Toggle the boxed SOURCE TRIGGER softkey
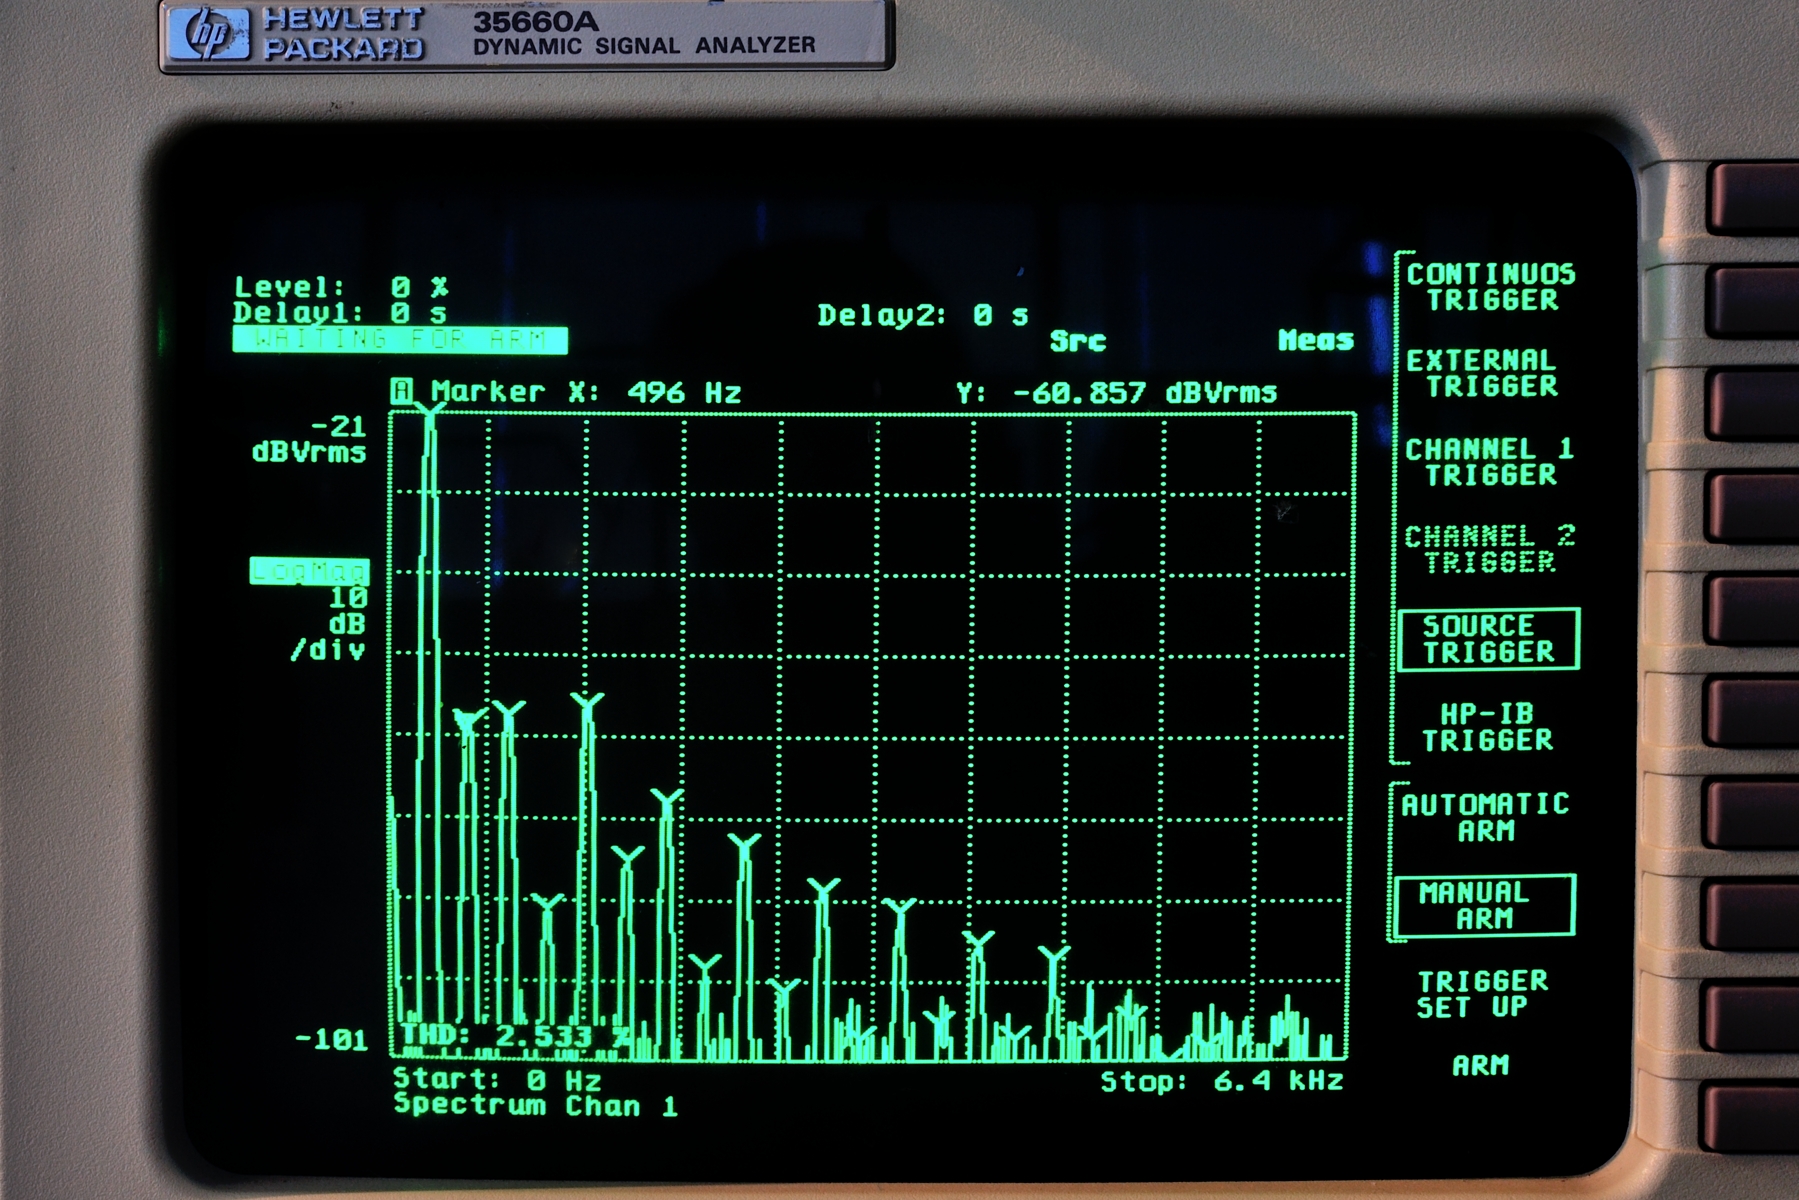Viewport: 1799px width, 1200px height. [x=1488, y=639]
